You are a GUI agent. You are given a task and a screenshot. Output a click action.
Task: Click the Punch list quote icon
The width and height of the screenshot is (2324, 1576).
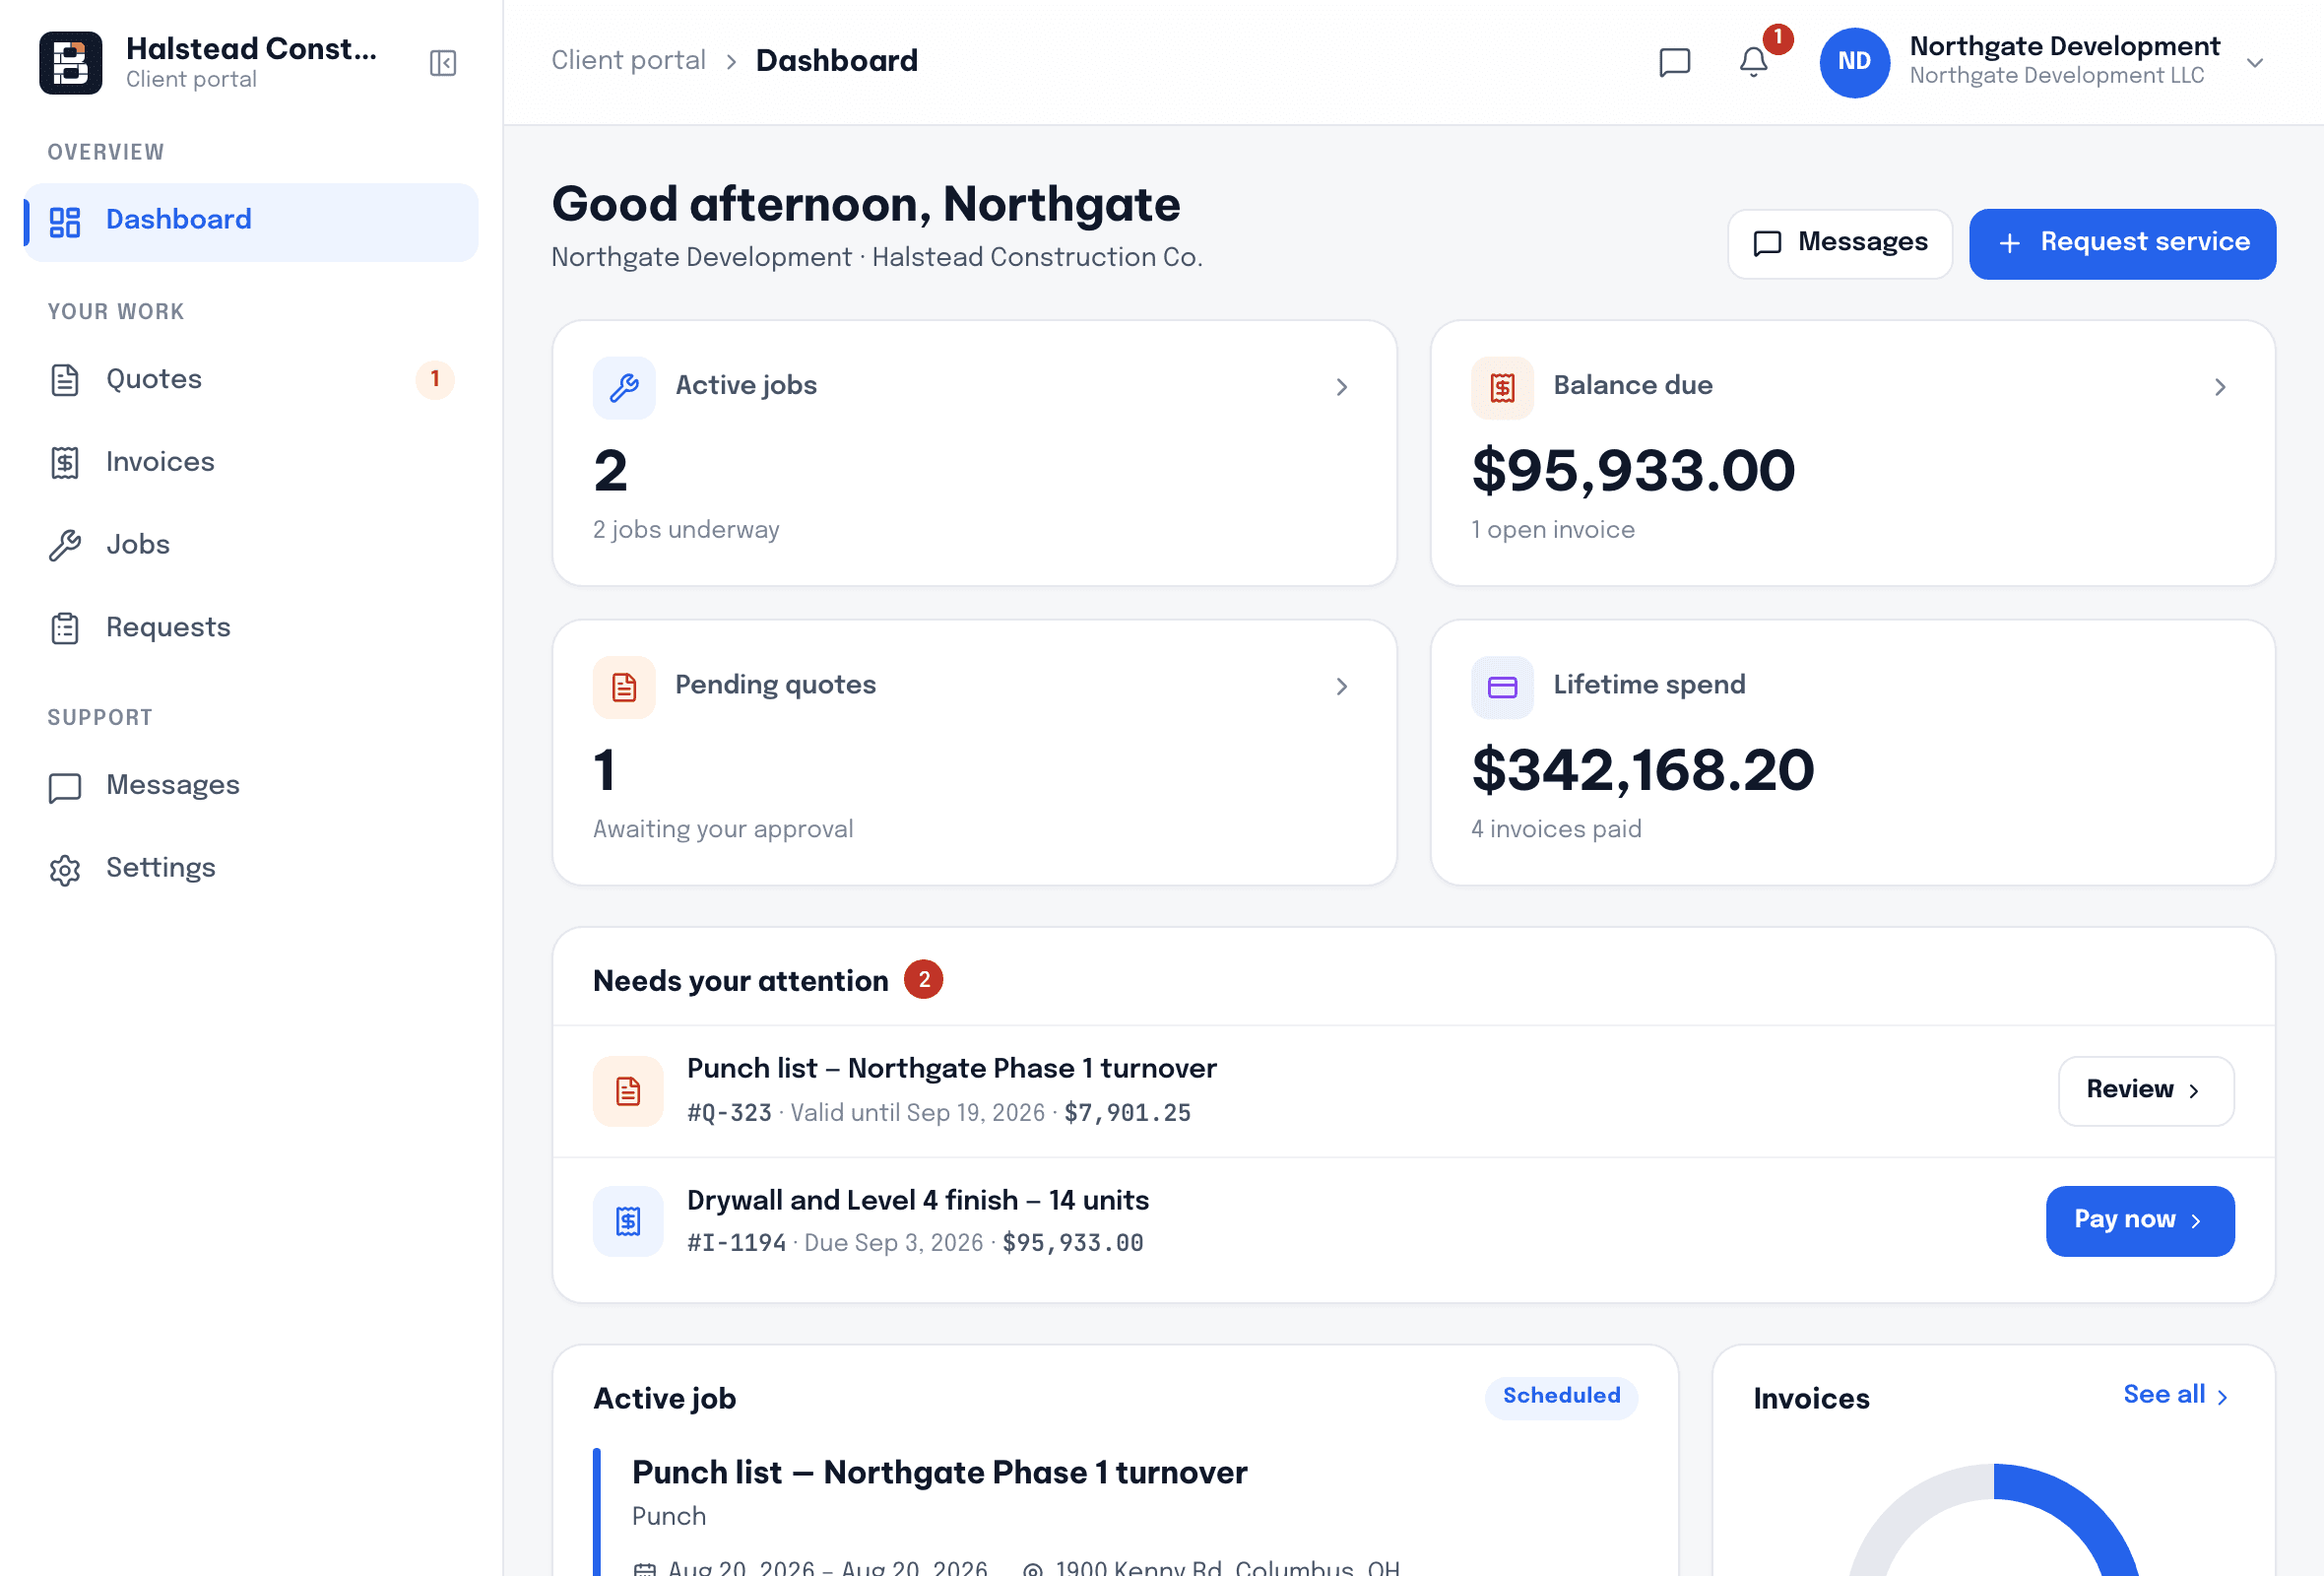(x=628, y=1091)
